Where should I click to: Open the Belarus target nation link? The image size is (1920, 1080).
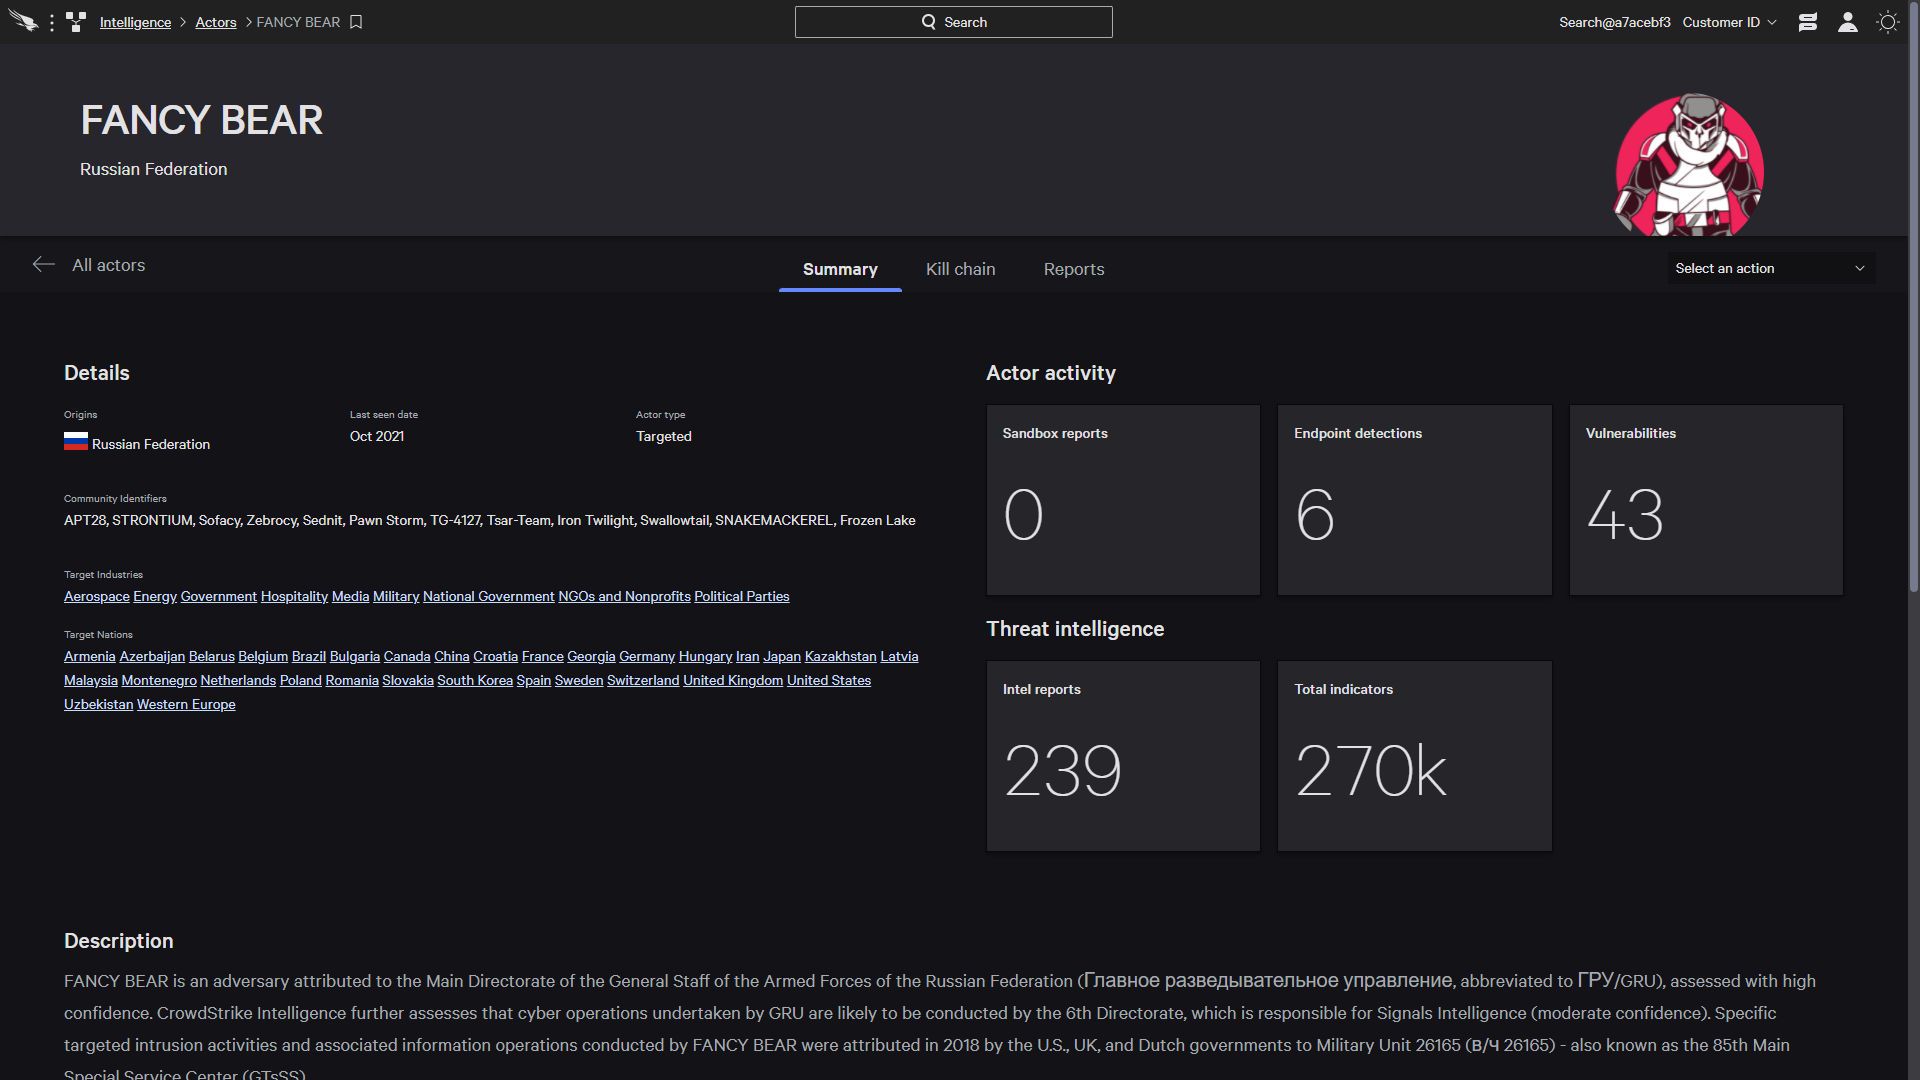click(212, 656)
